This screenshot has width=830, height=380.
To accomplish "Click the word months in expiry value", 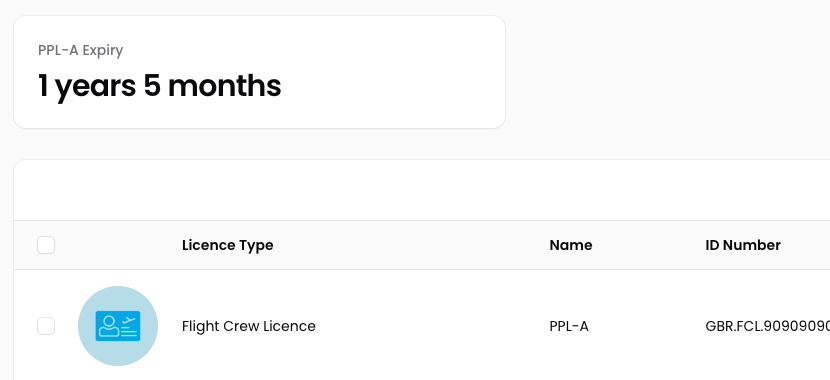I will tap(224, 86).
